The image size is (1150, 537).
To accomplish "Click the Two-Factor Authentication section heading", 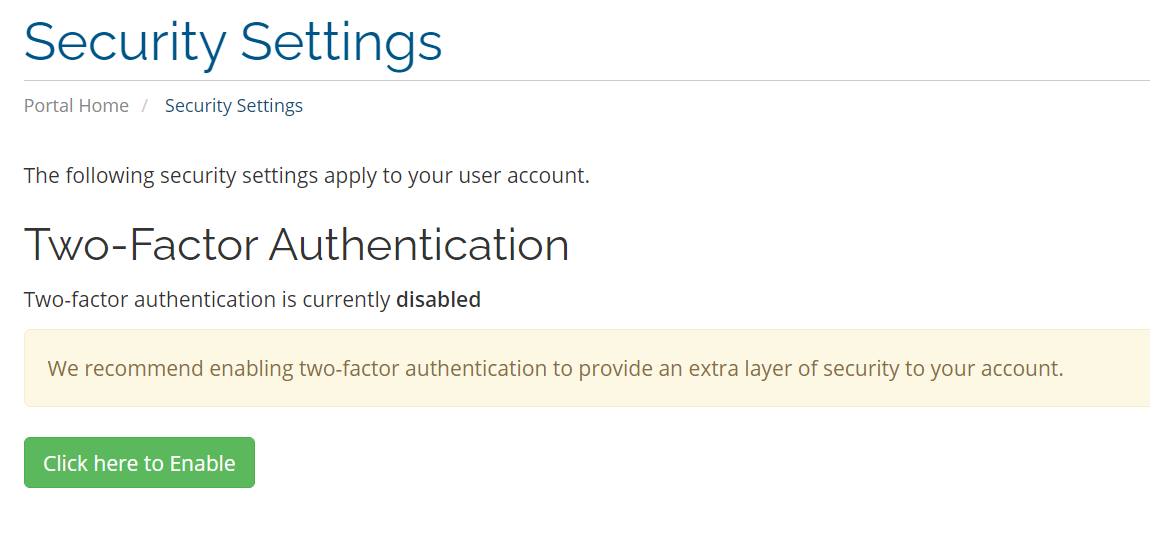I will pyautogui.click(x=296, y=245).
